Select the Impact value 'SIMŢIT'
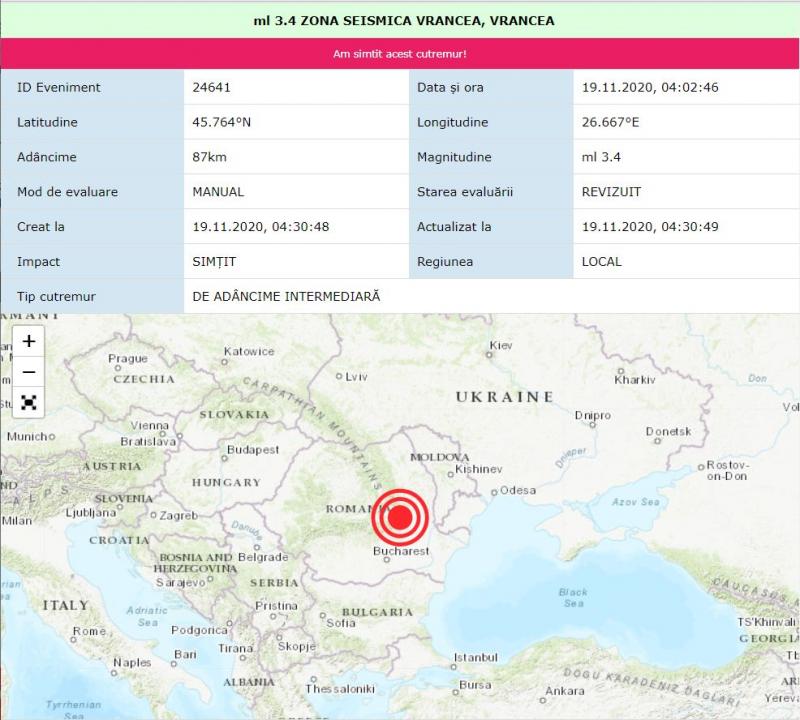The height and width of the screenshot is (720, 800). 212,261
